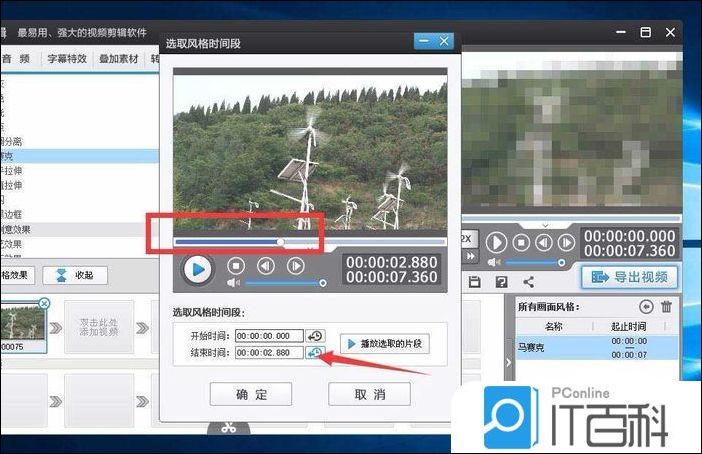Click 双击此处添加视频 placeholder
Image resolution: width=702 pixels, height=454 pixels.
click(98, 327)
